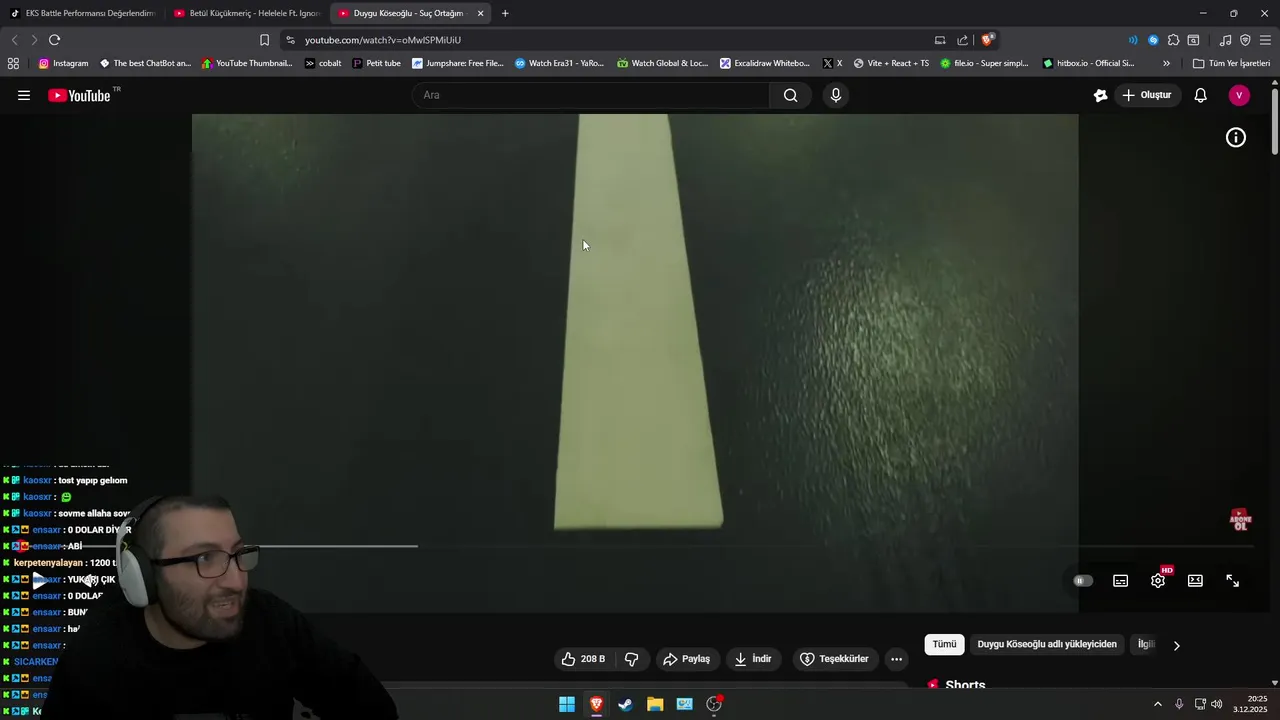The width and height of the screenshot is (1280, 720).
Task: Open the volume control in the tray
Action: pyautogui.click(x=1216, y=704)
